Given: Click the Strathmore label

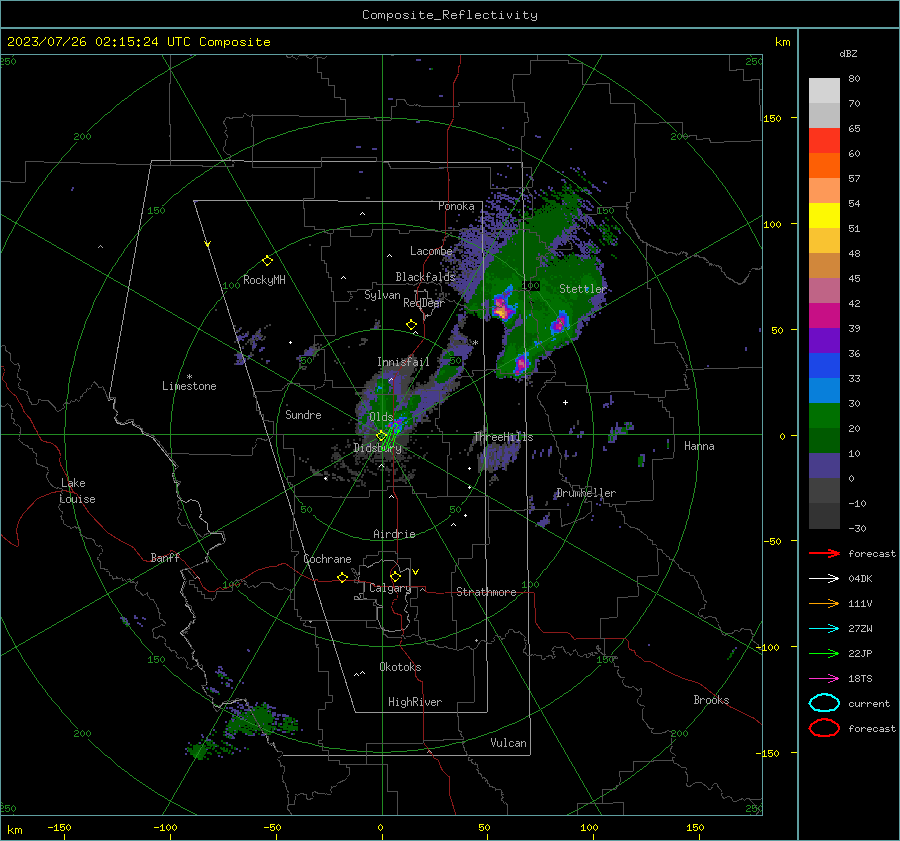Looking at the screenshot, I should tap(486, 592).
